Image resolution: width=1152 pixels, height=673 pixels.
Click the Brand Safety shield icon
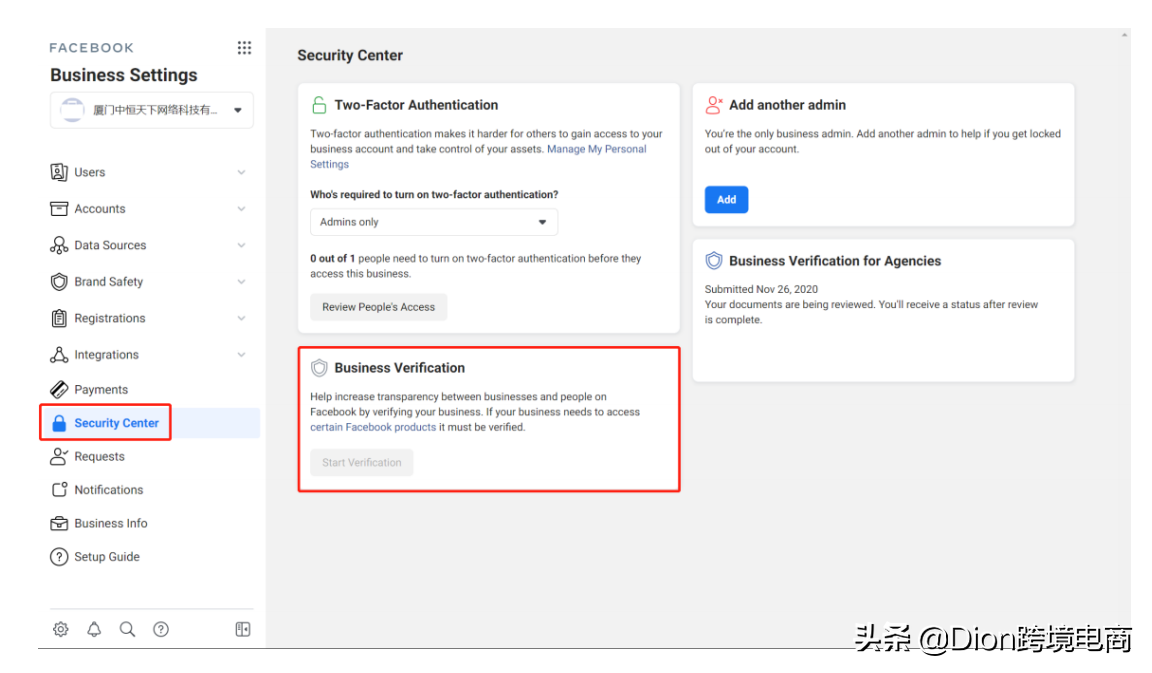[59, 281]
